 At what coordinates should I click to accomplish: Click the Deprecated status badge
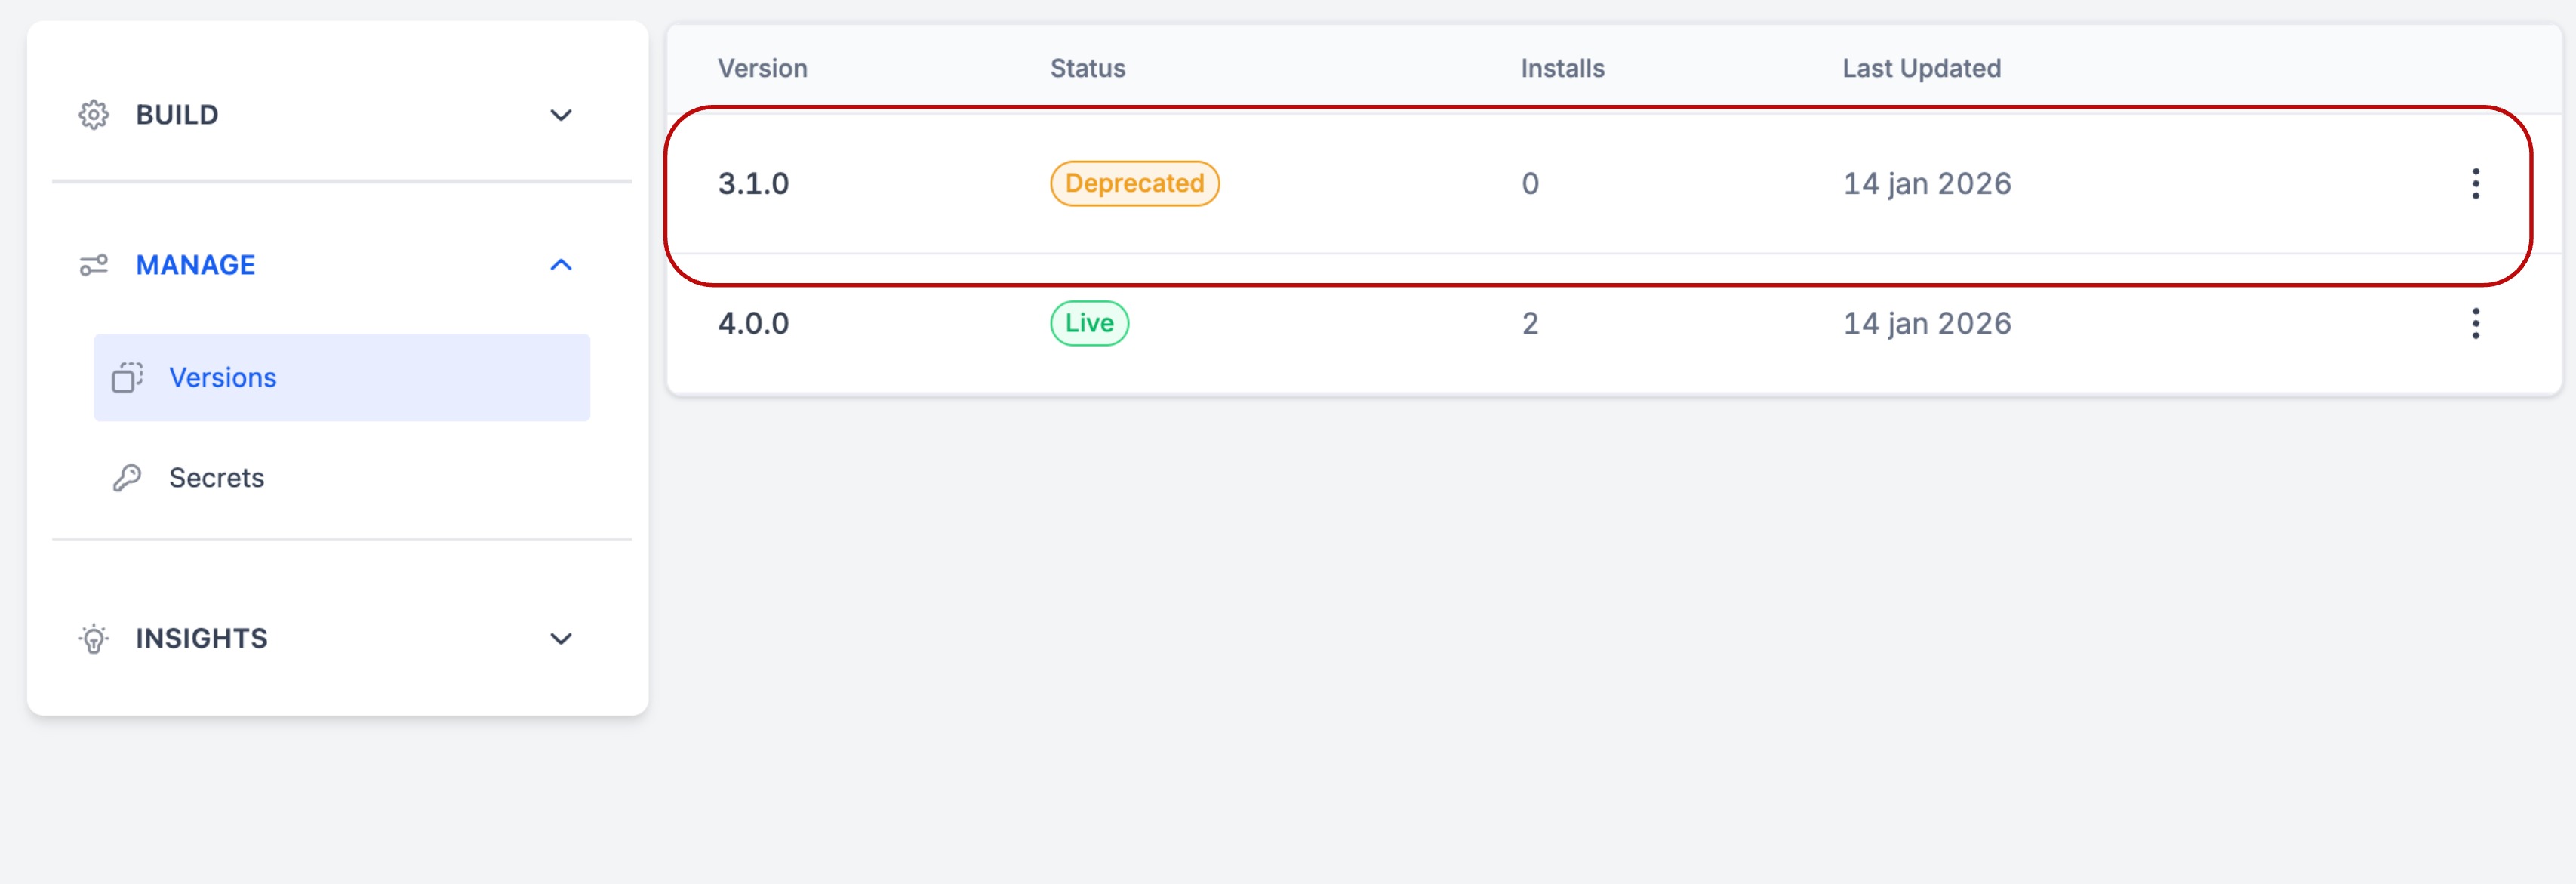[x=1134, y=184]
